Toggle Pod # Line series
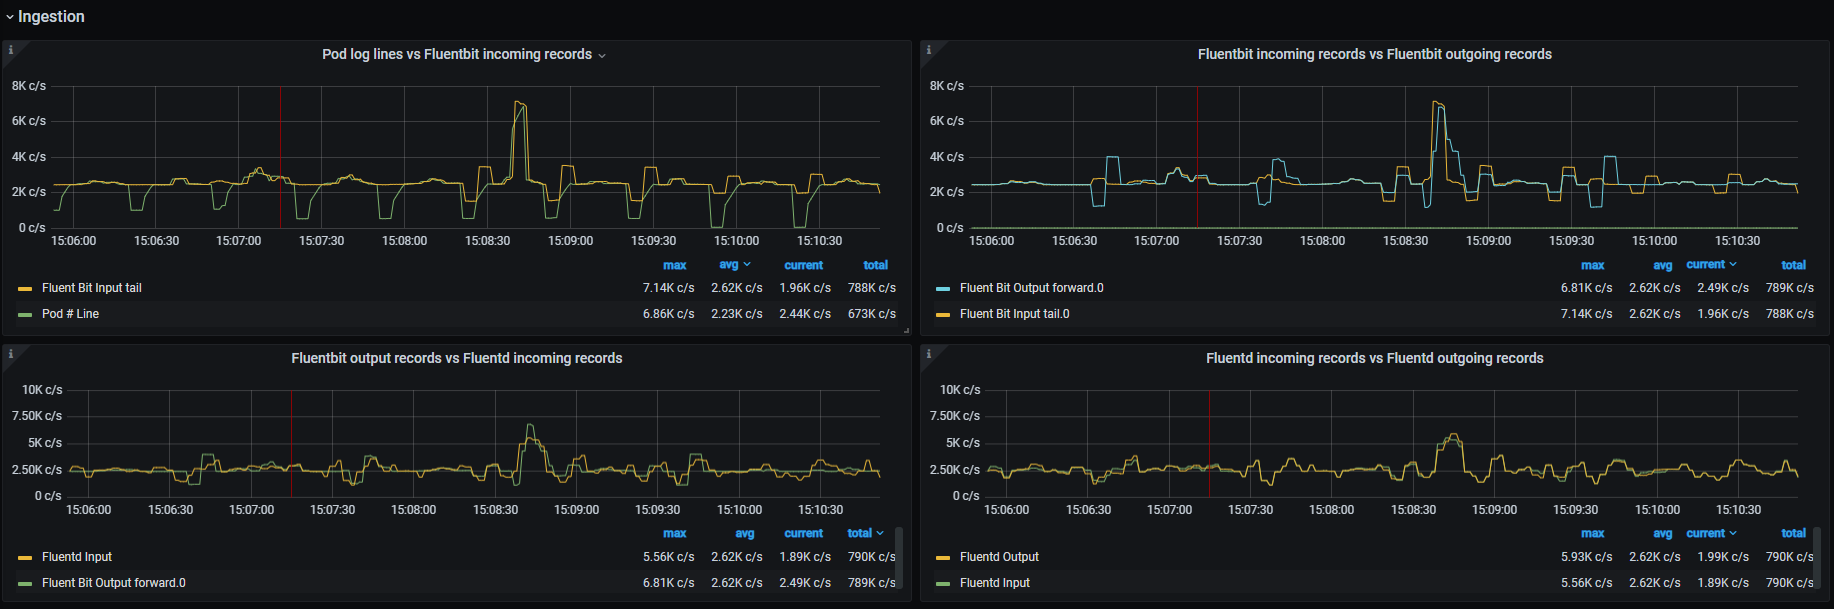The image size is (1834, 609). coord(70,314)
